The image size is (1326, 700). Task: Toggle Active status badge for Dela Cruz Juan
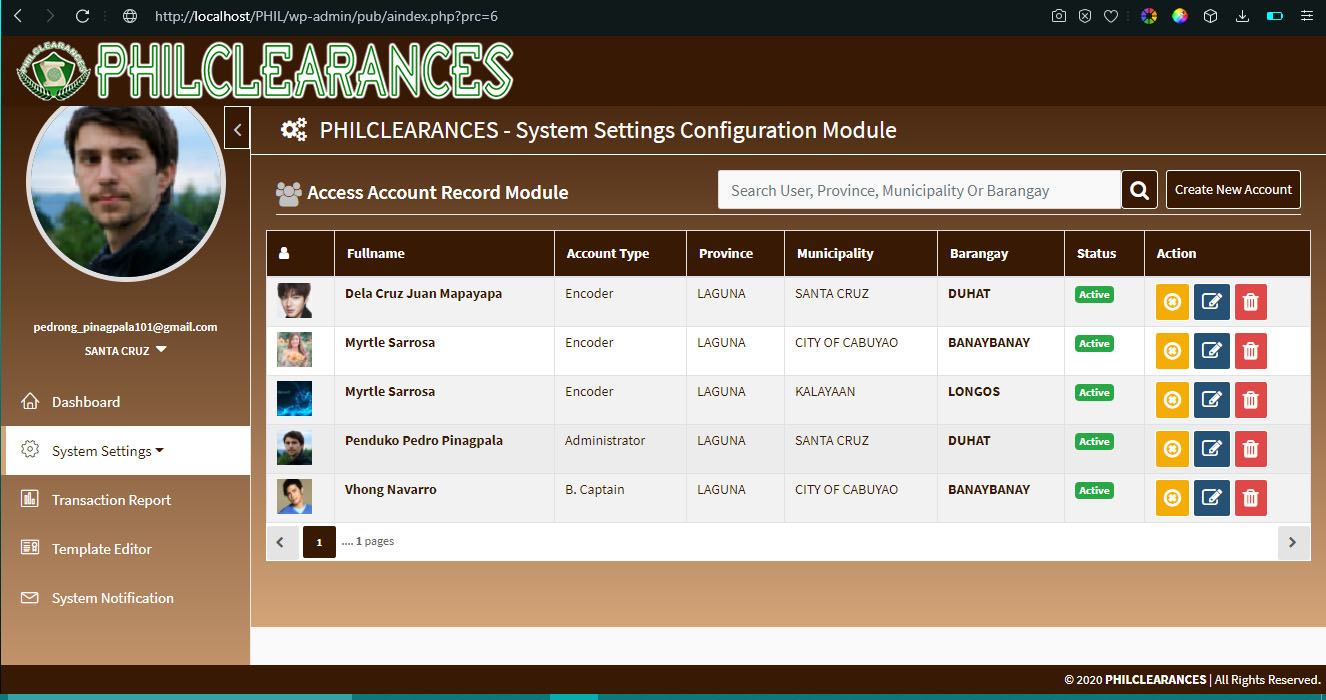coord(1094,295)
